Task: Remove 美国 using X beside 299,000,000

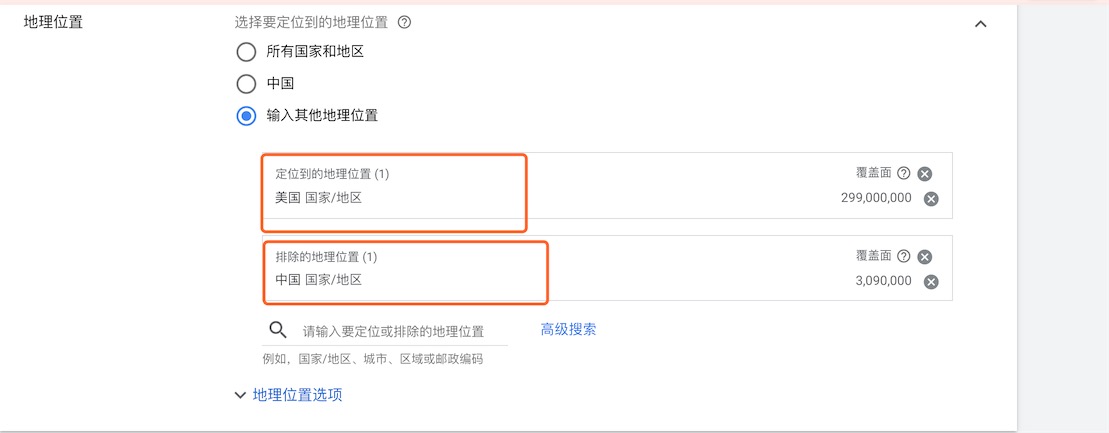Action: pyautogui.click(x=931, y=199)
